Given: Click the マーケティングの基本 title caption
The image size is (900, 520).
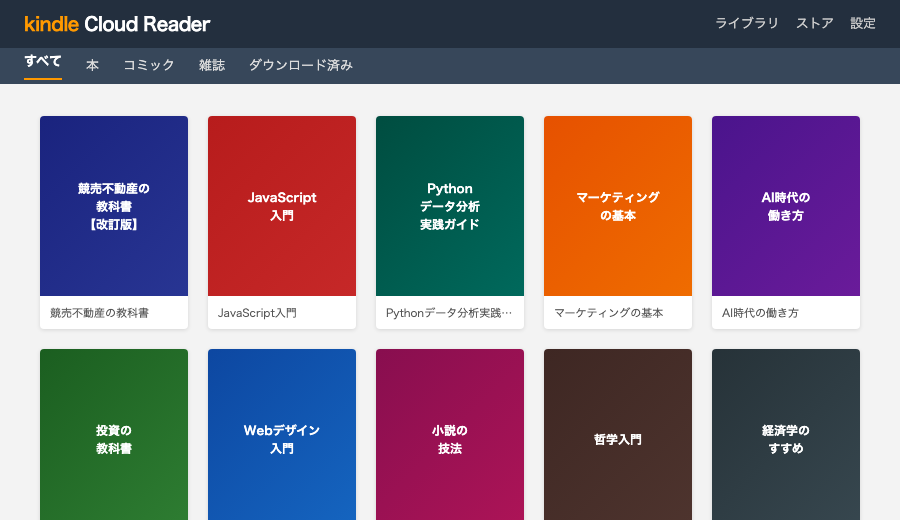Looking at the screenshot, I should [608, 313].
